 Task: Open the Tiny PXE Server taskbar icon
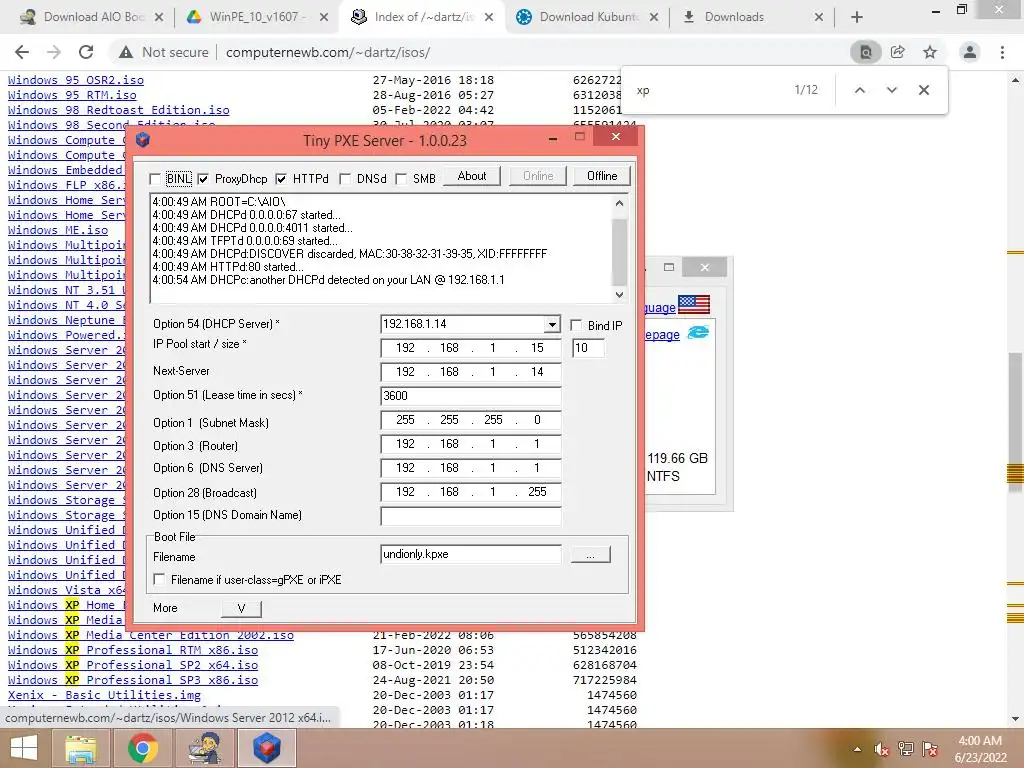point(266,748)
